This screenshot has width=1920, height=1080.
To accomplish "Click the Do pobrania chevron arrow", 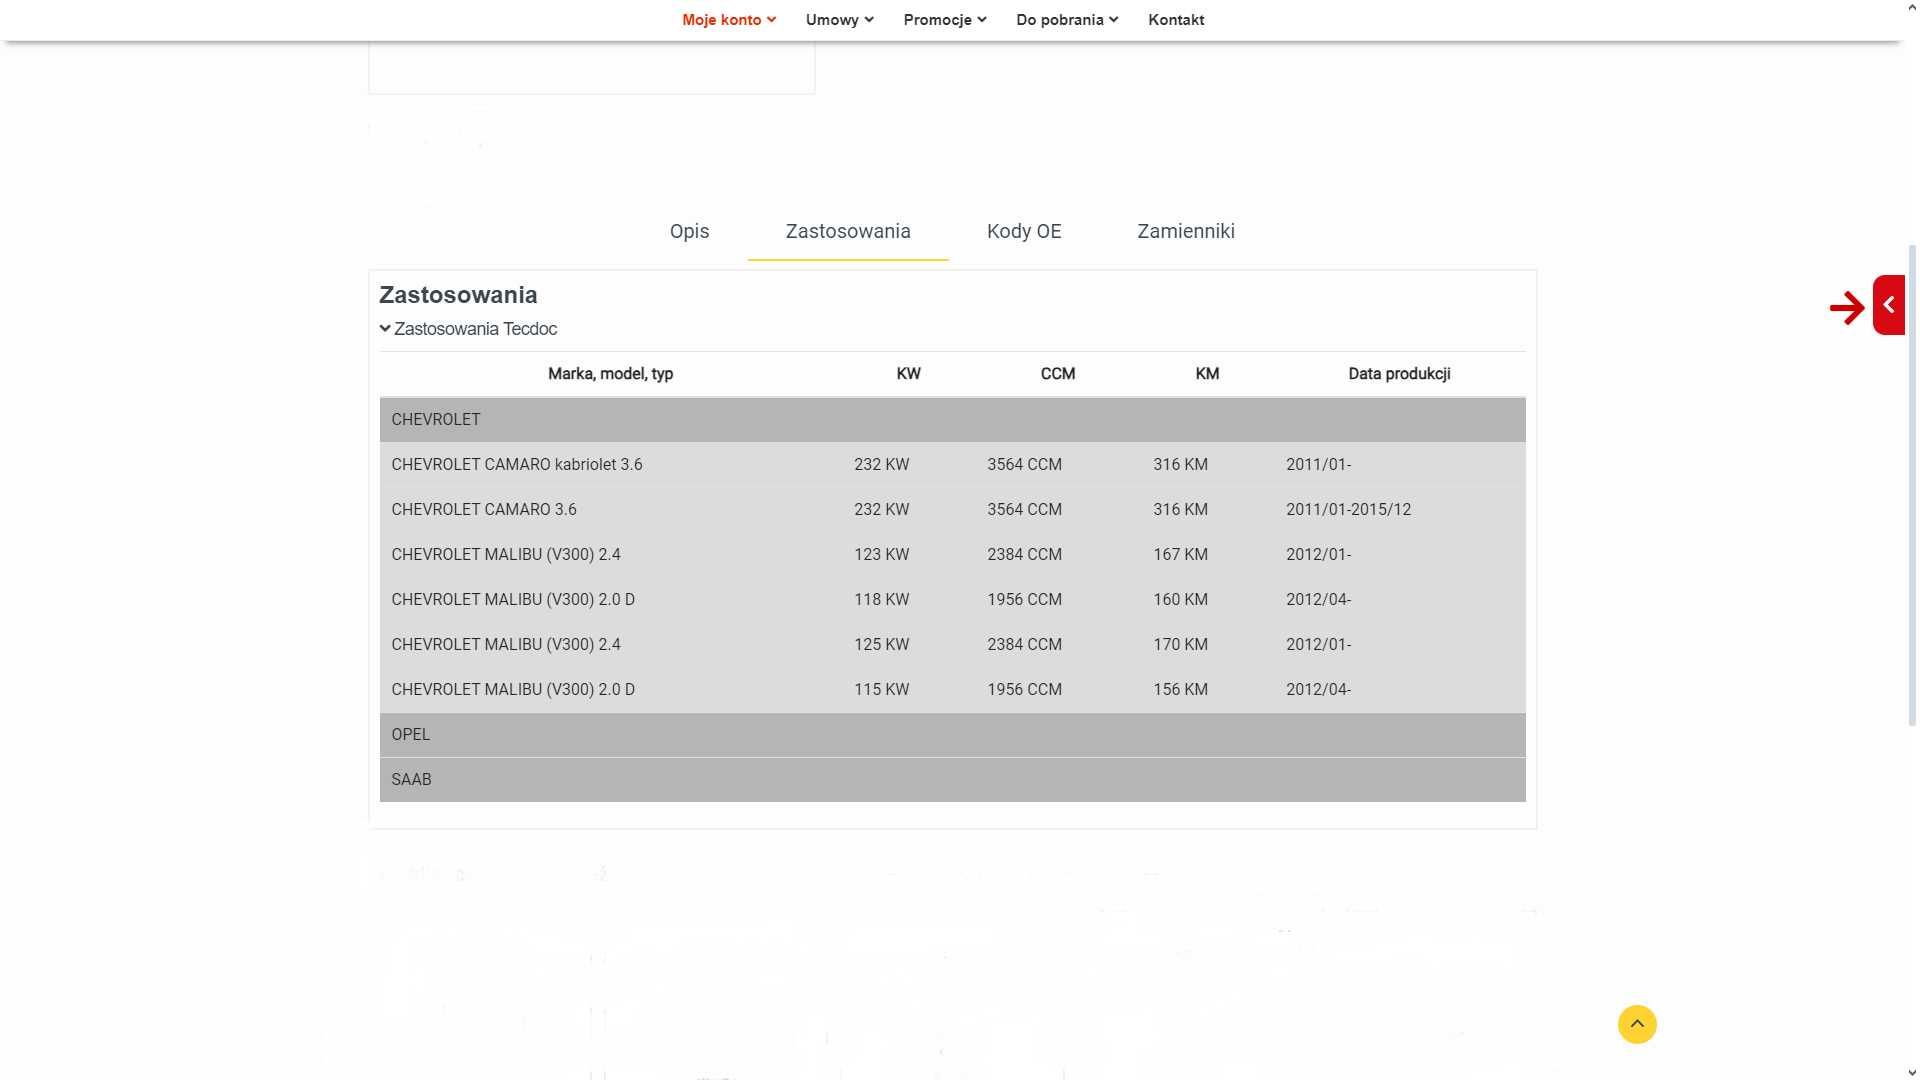I will pos(1114,20).
